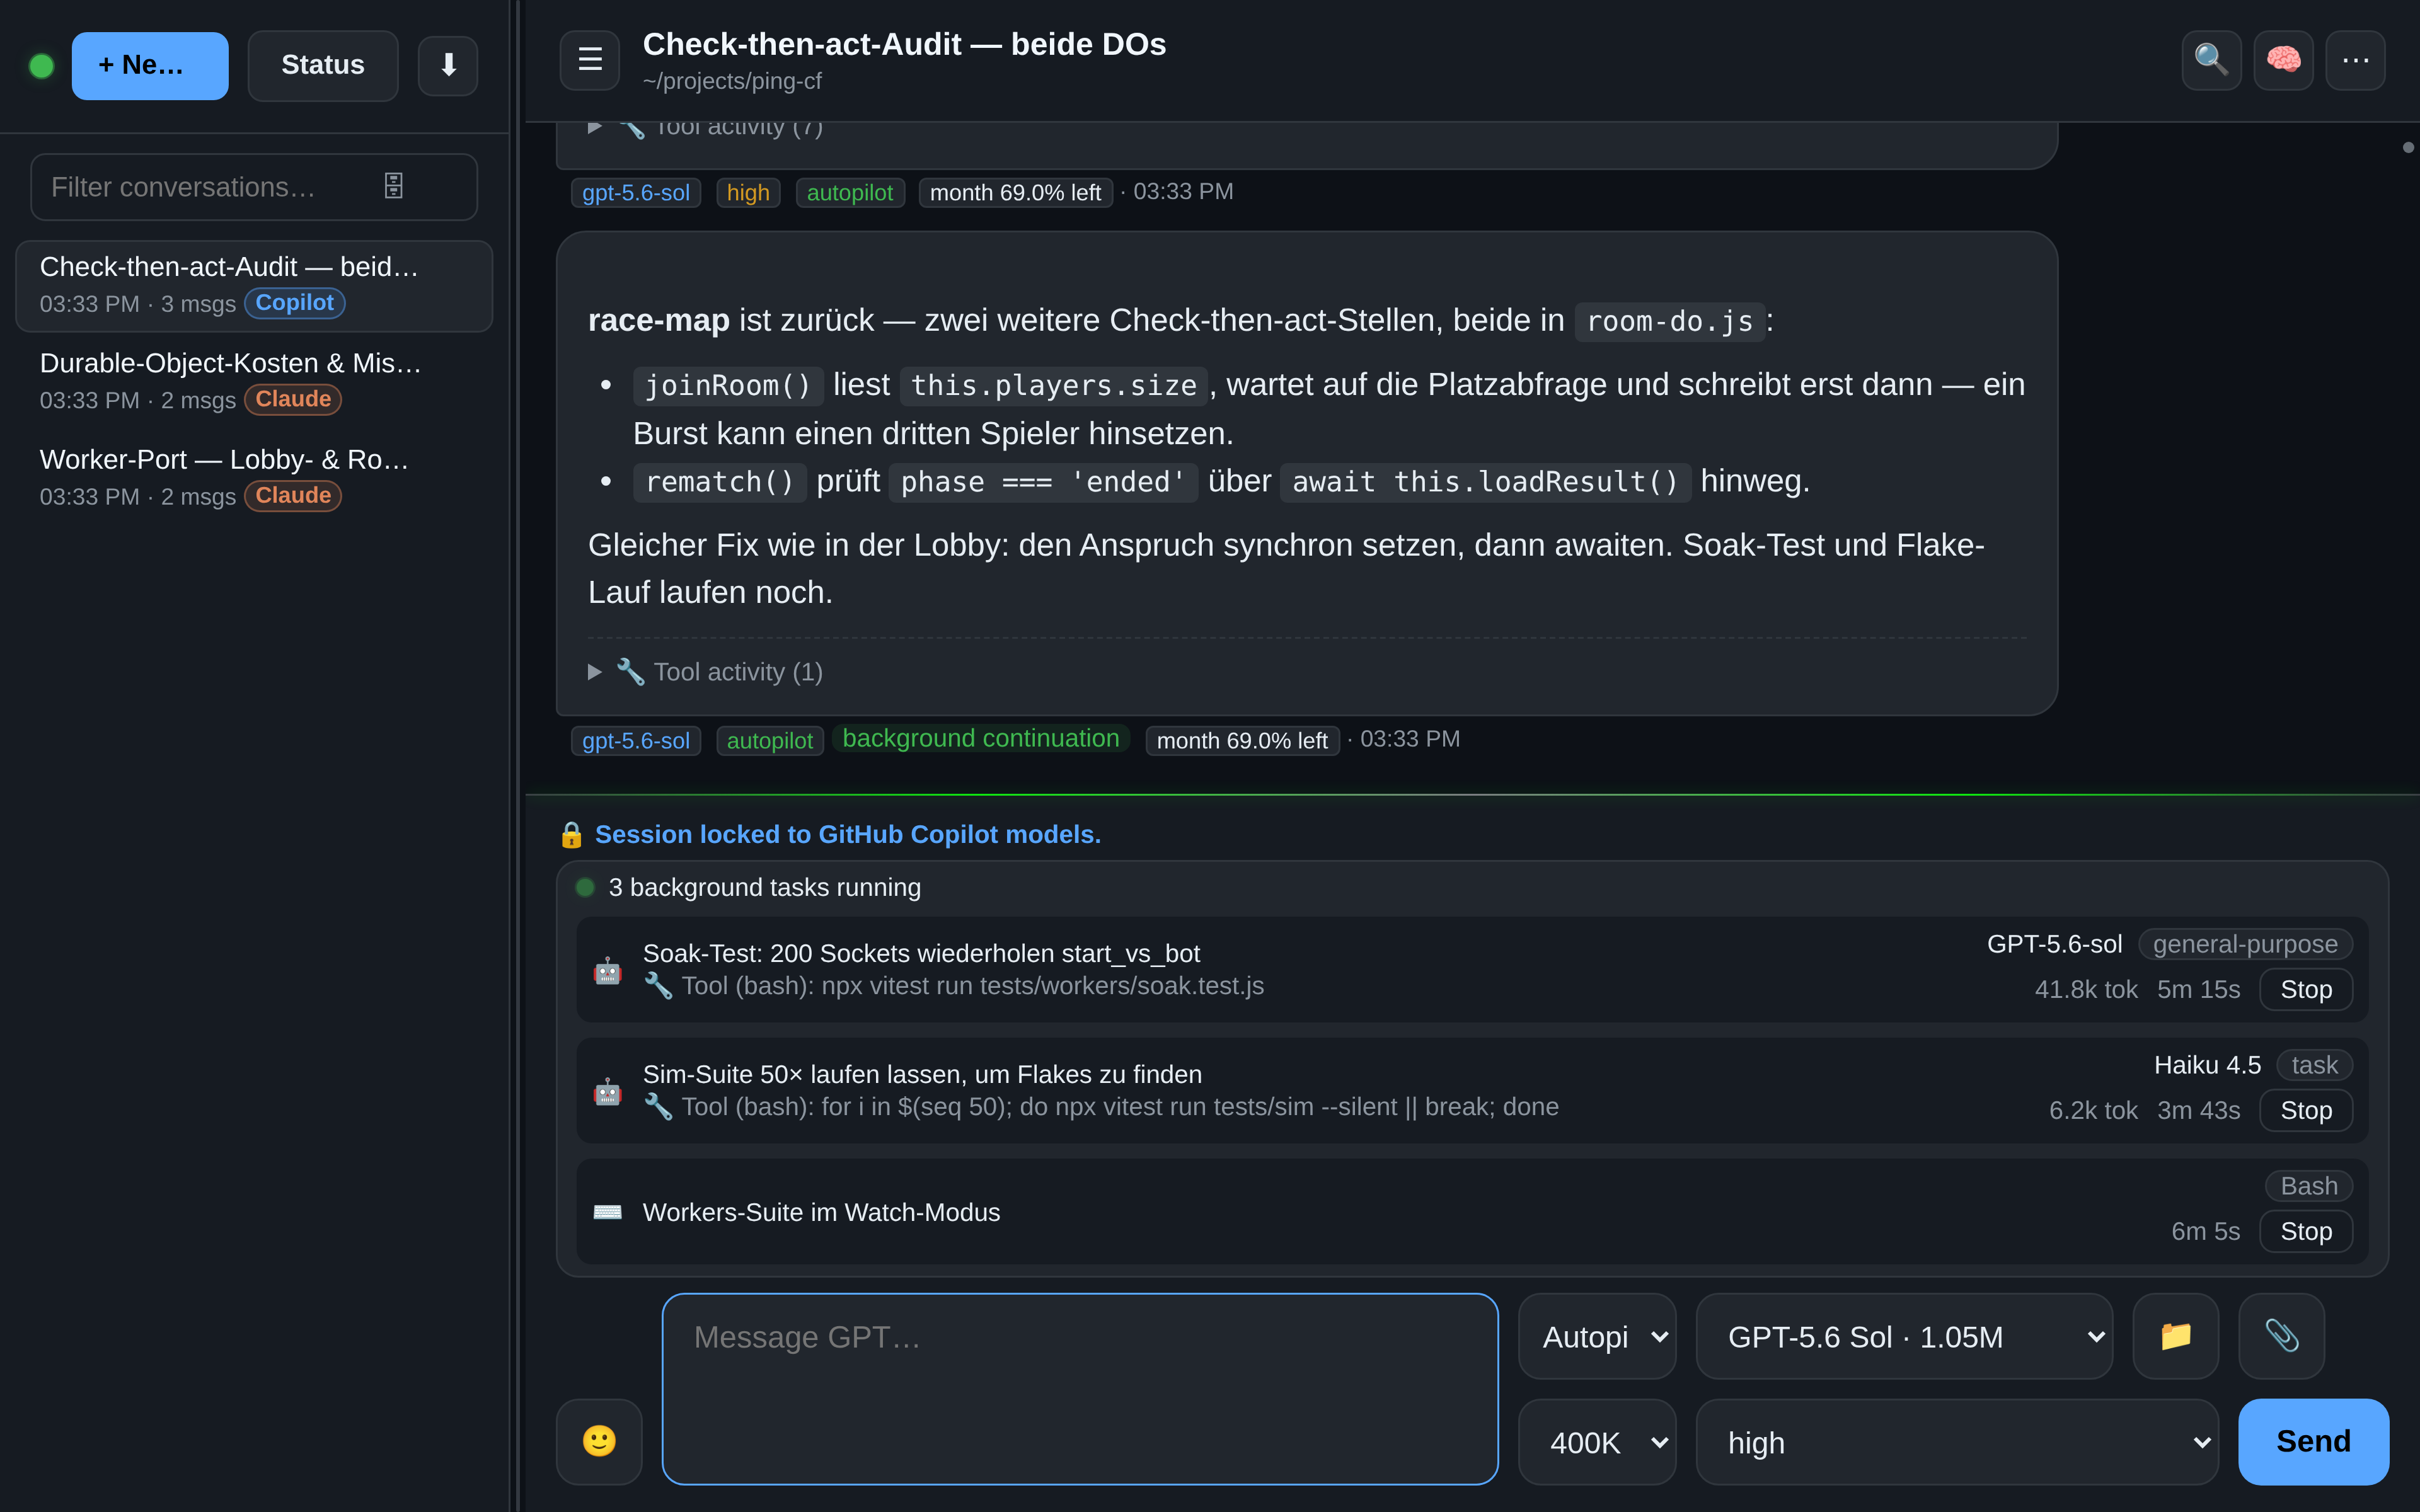Screen dimensions: 2420x1512
Task: Open the GPT-5.6 Sol model dropdown
Action: tap(1904, 1336)
